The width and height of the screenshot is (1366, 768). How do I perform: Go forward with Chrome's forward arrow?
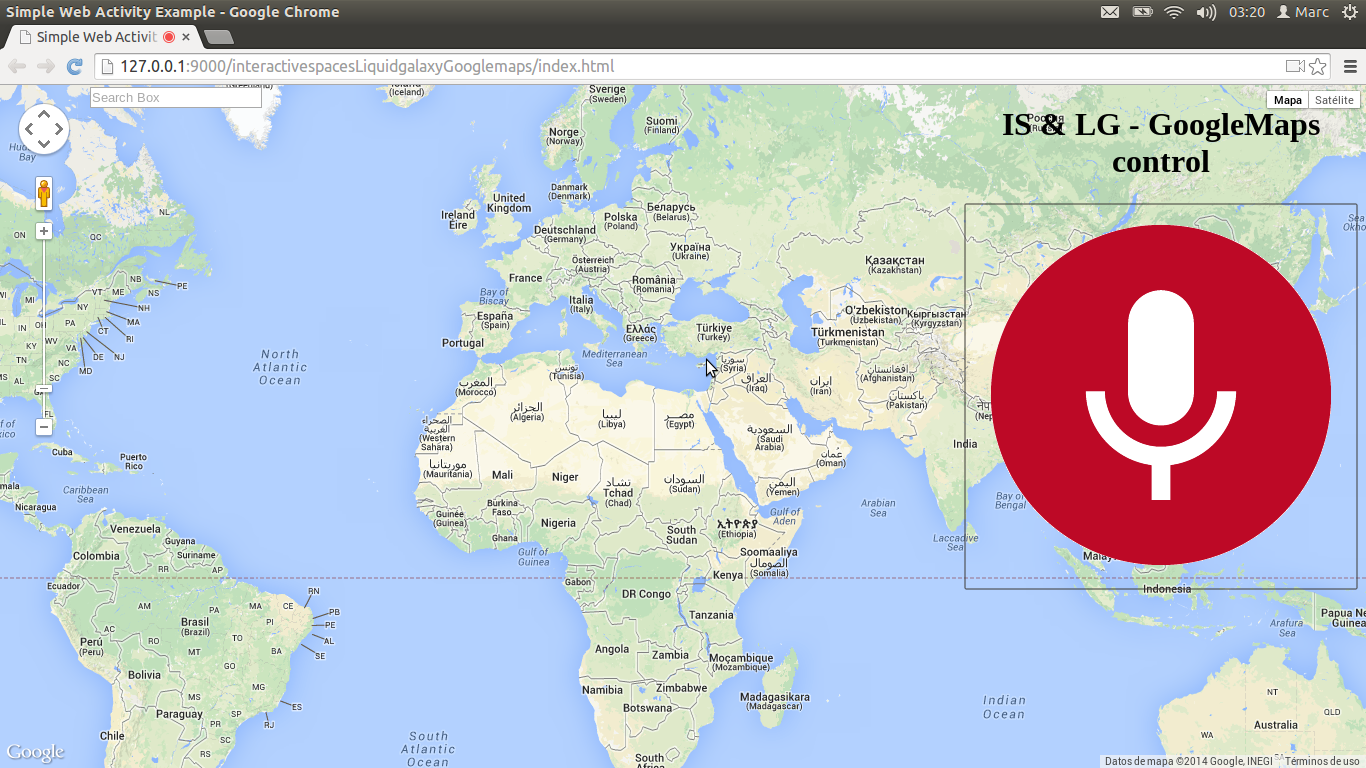tap(46, 67)
